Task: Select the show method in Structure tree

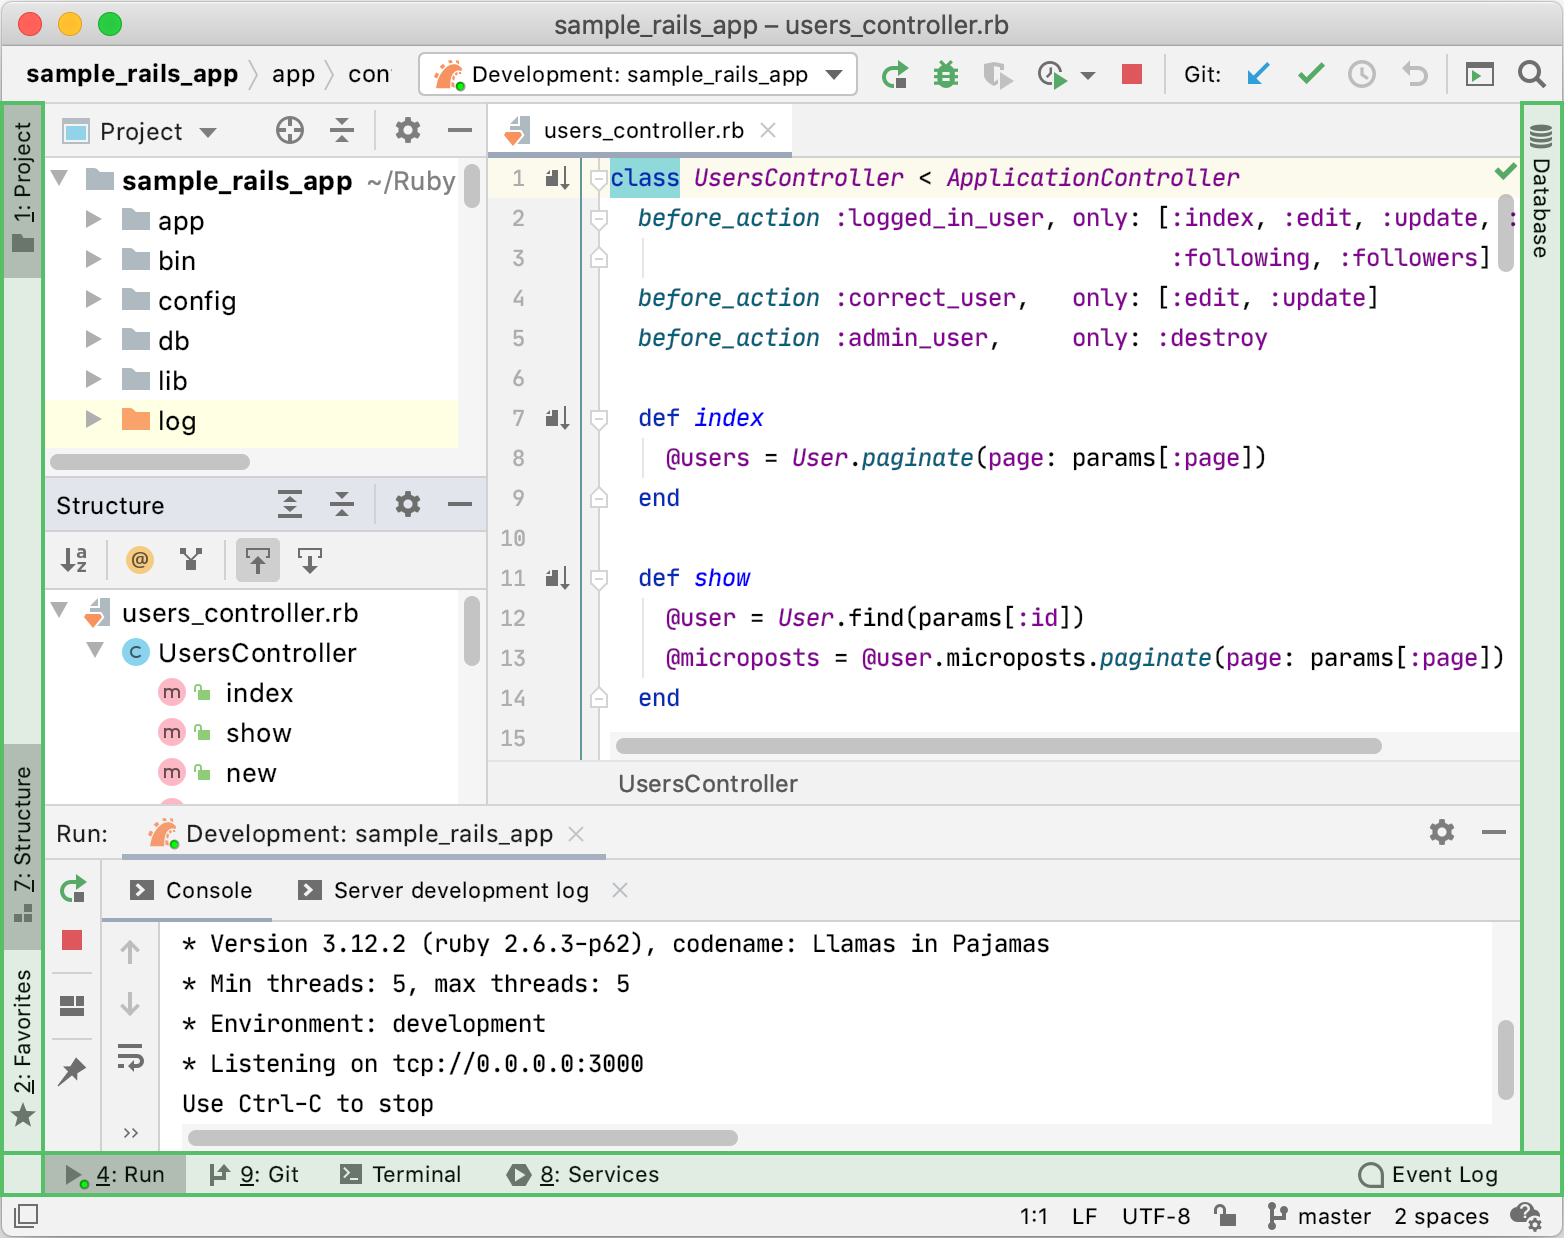Action: (x=258, y=733)
